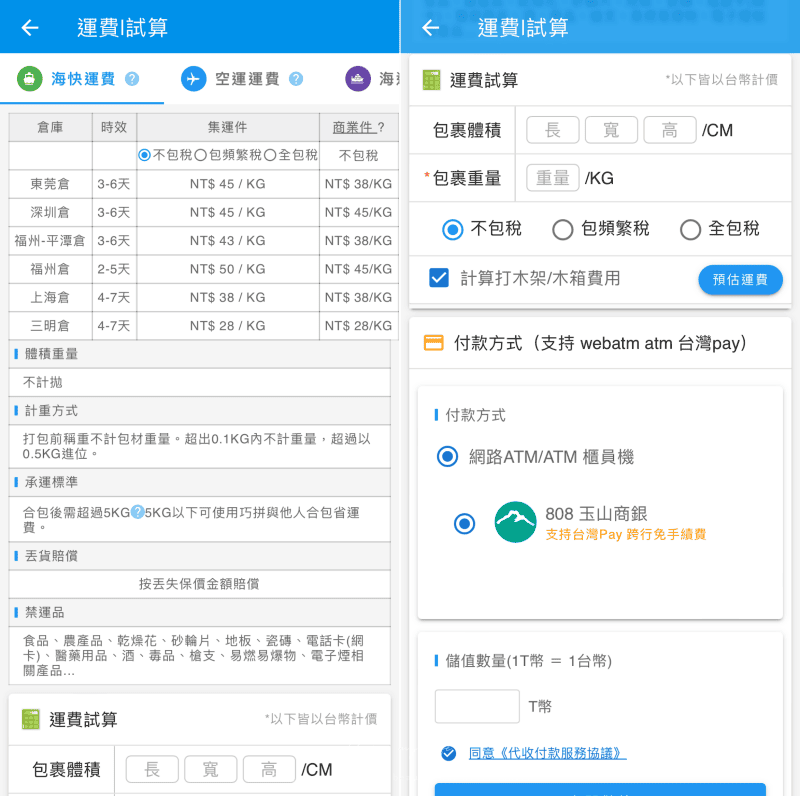The image size is (800, 796).
Task: Toggle 計算打木架/木箱費用 checkbox
Action: pyautogui.click(x=439, y=278)
